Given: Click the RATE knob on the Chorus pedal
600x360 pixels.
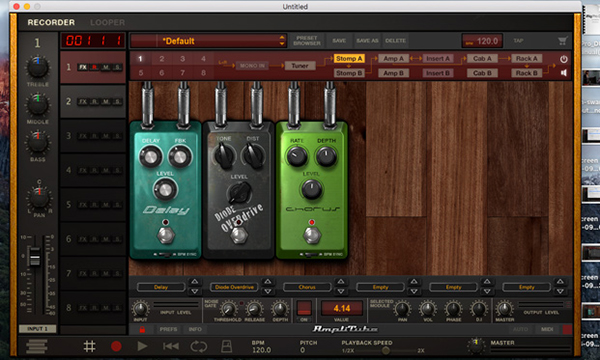Looking at the screenshot, I should click(297, 156).
